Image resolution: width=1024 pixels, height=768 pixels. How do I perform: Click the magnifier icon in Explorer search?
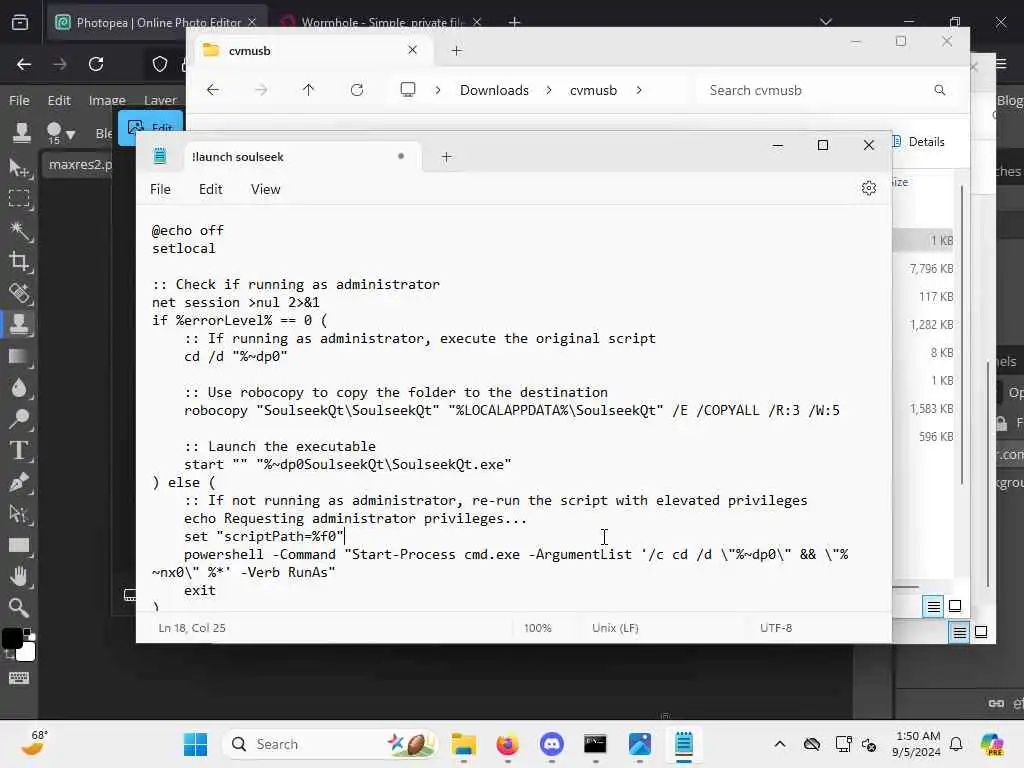pyautogui.click(x=940, y=90)
